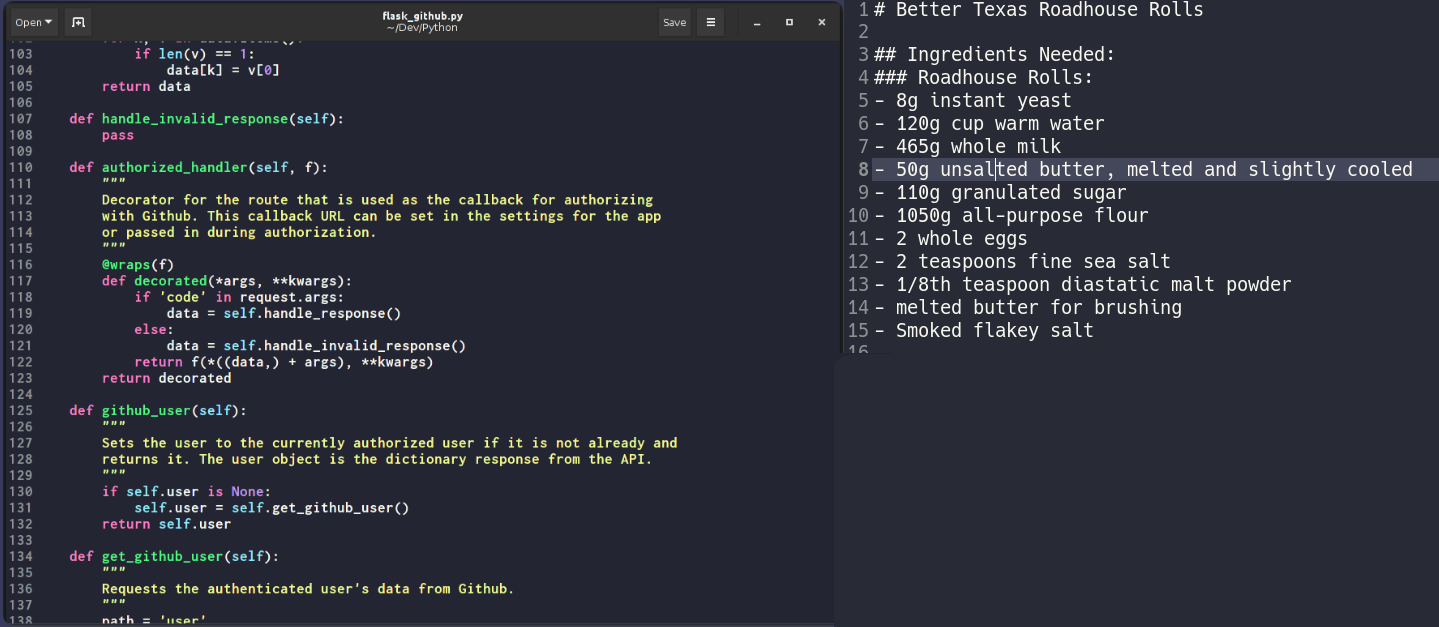The image size is (1439, 627).
Task: Open the main hamburger menu
Action: 709,22
